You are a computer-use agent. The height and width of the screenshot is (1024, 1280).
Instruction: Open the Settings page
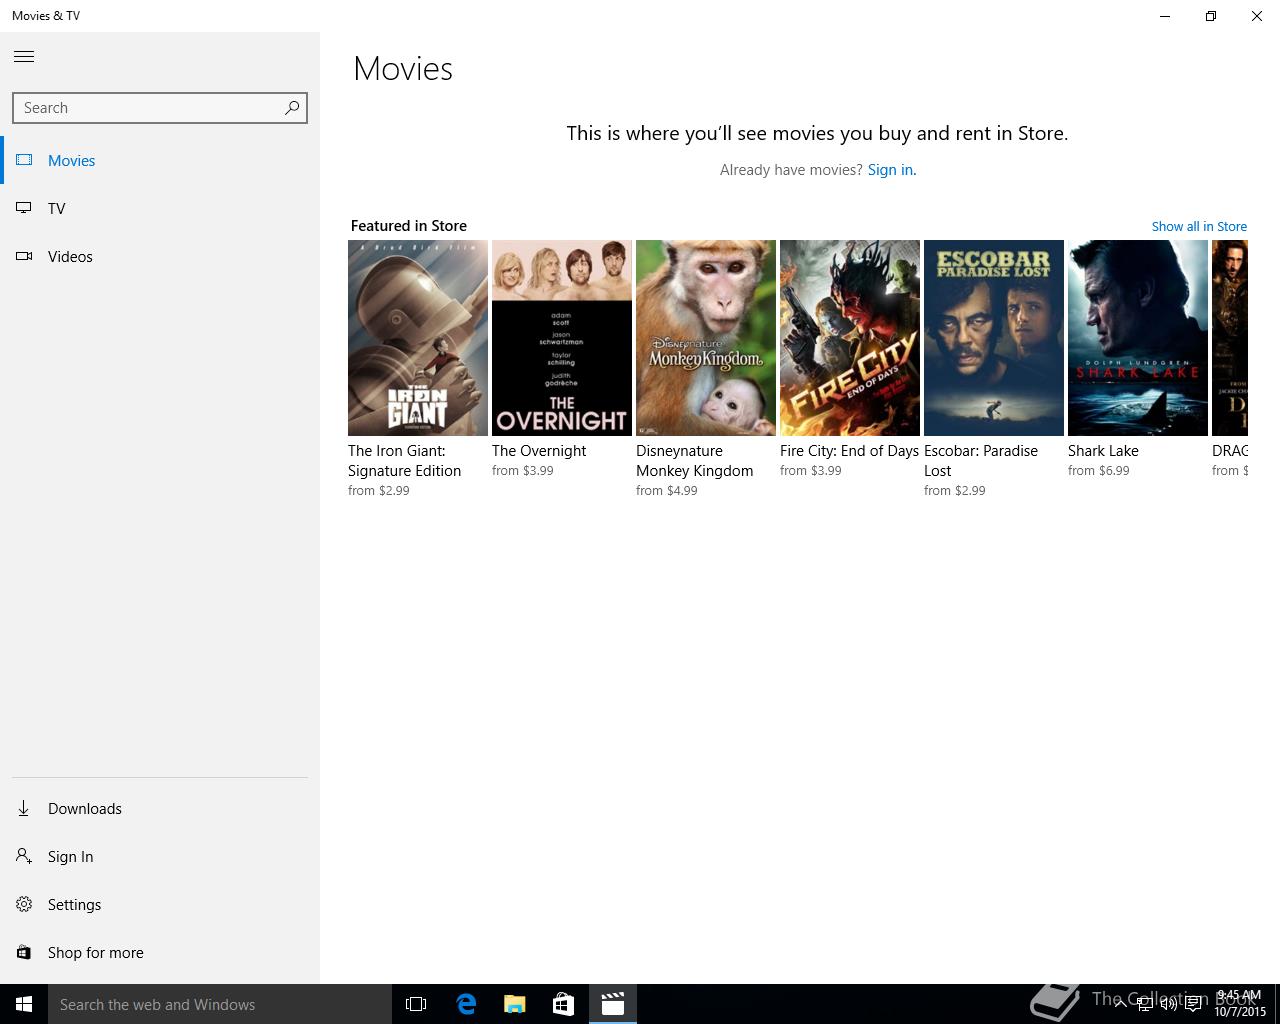pyautogui.click(x=74, y=904)
